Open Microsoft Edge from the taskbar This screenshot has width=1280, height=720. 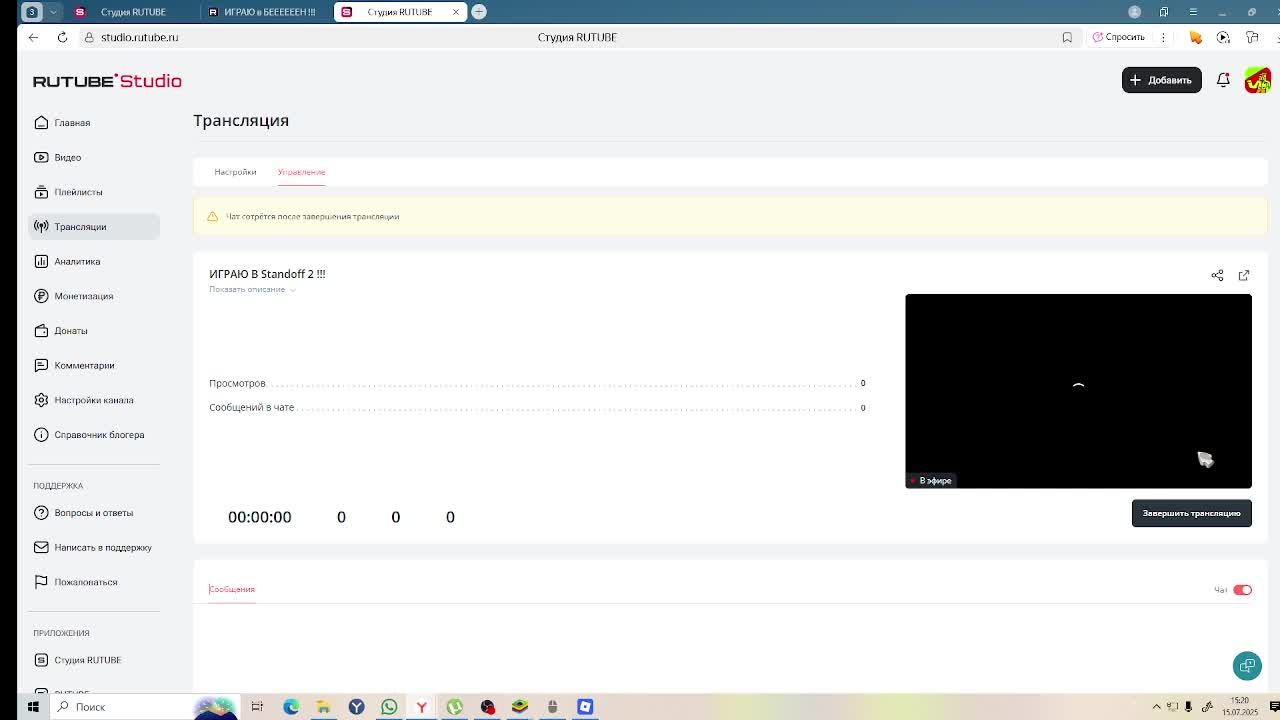coord(291,707)
